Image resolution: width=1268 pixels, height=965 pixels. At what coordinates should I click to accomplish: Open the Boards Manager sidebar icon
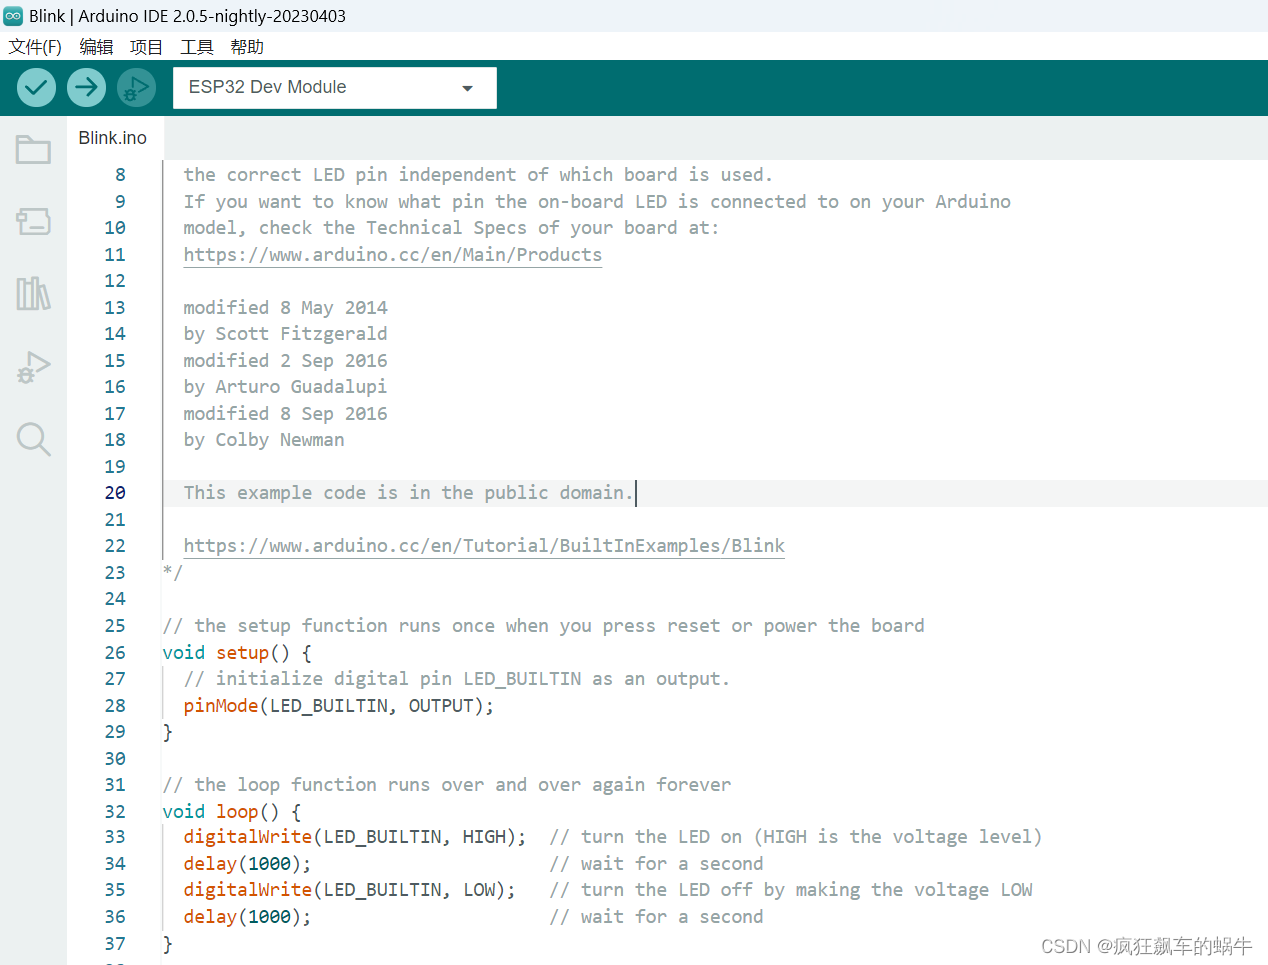click(x=33, y=221)
